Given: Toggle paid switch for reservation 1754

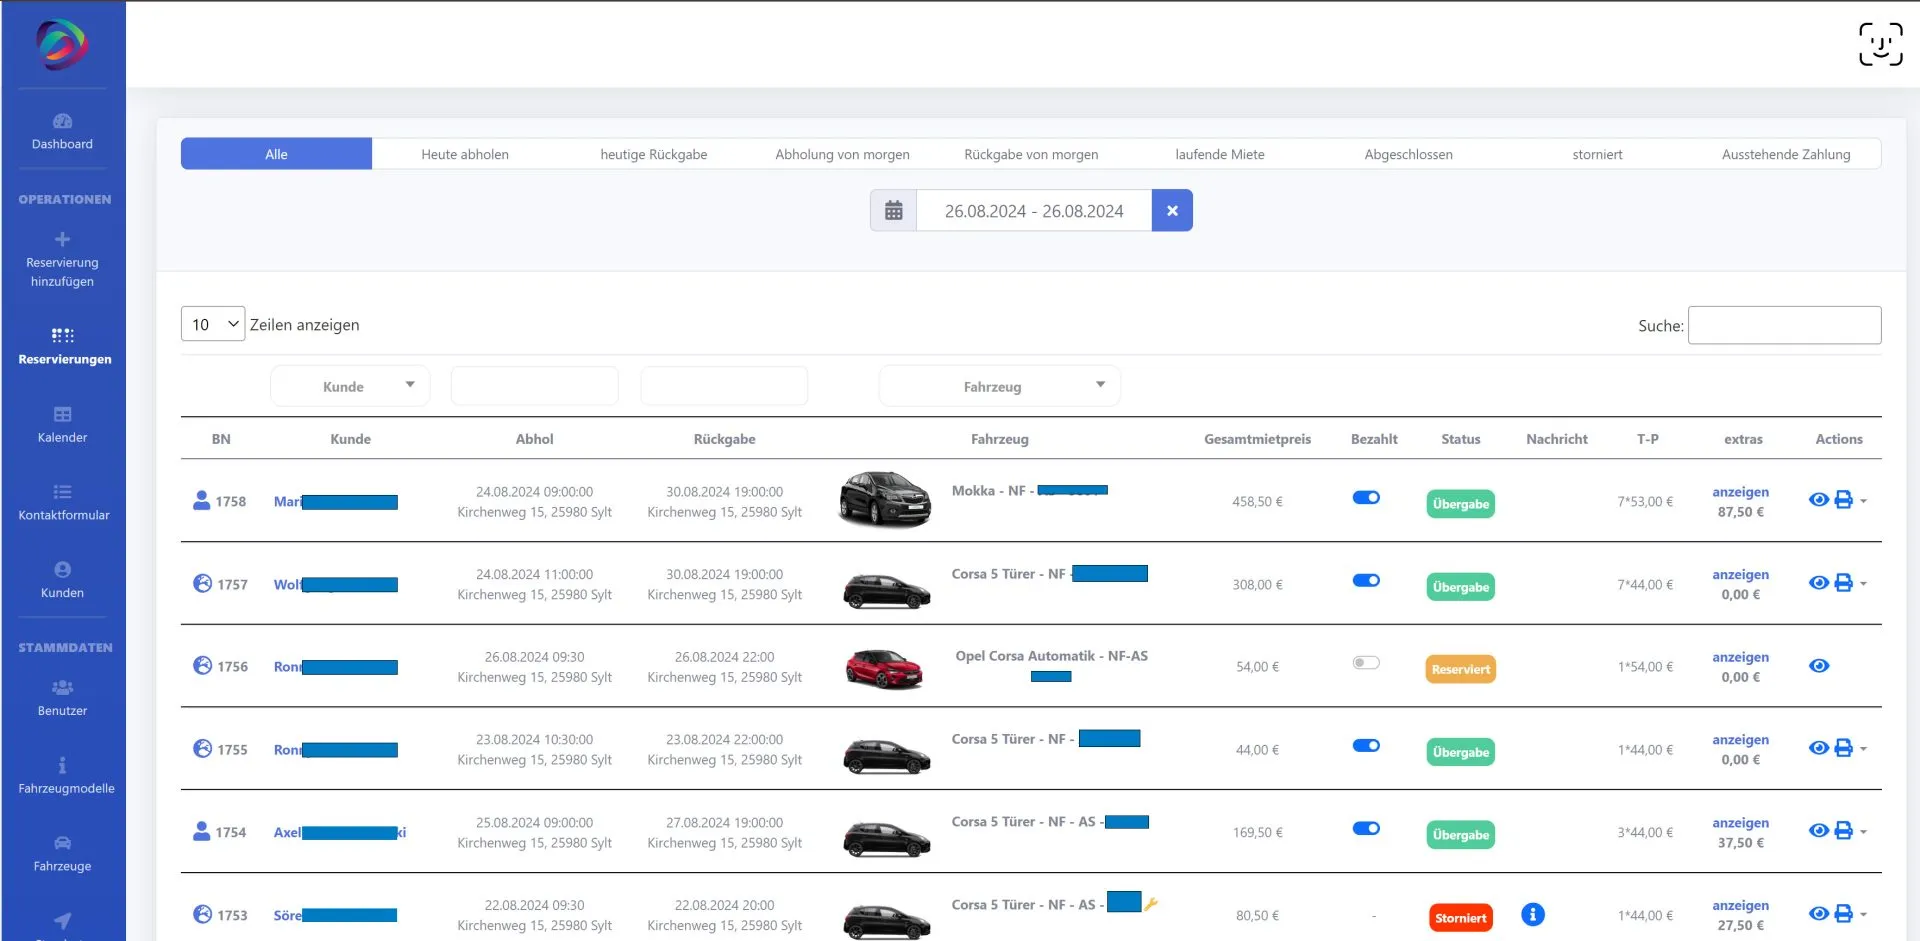Looking at the screenshot, I should (x=1366, y=829).
